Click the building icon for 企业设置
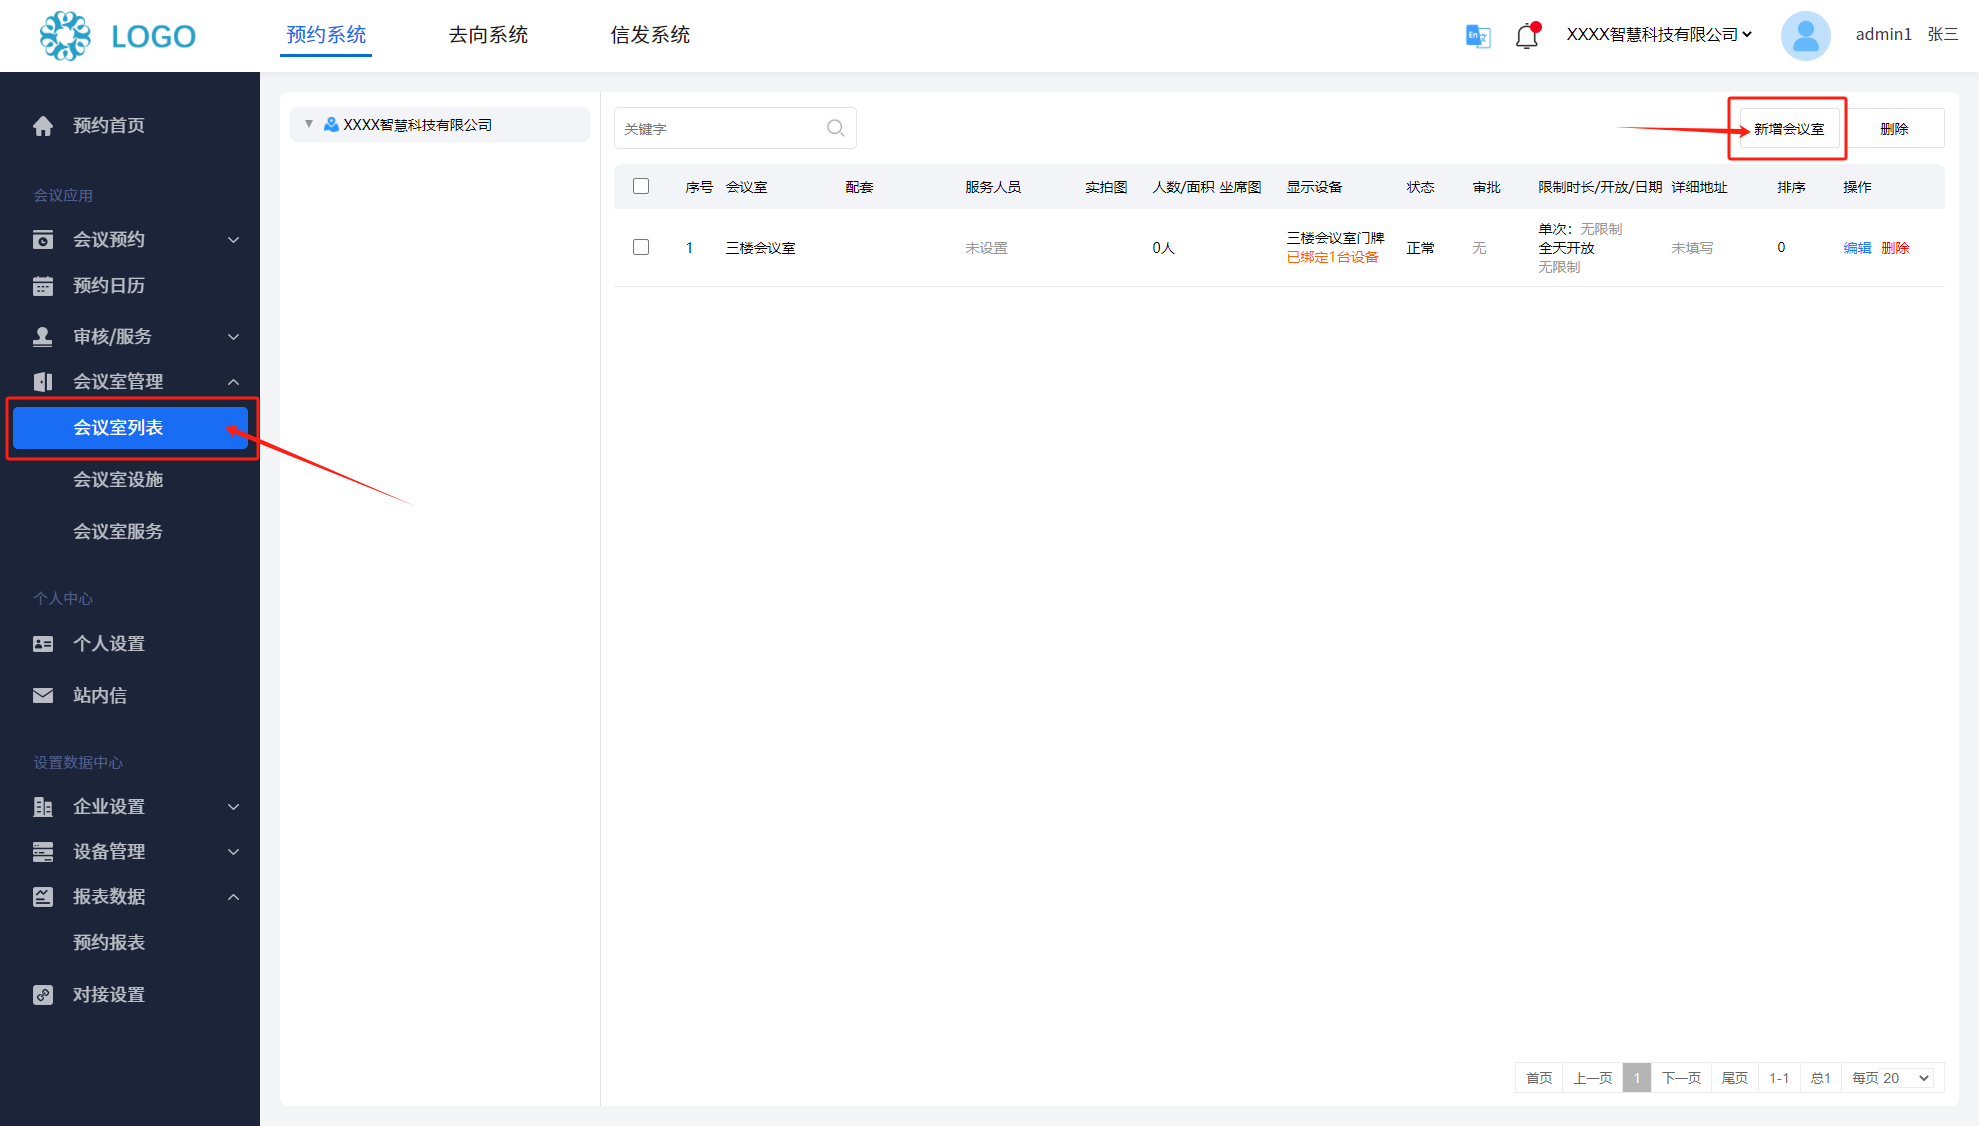Screen dimensions: 1979x1126 click(x=43, y=807)
